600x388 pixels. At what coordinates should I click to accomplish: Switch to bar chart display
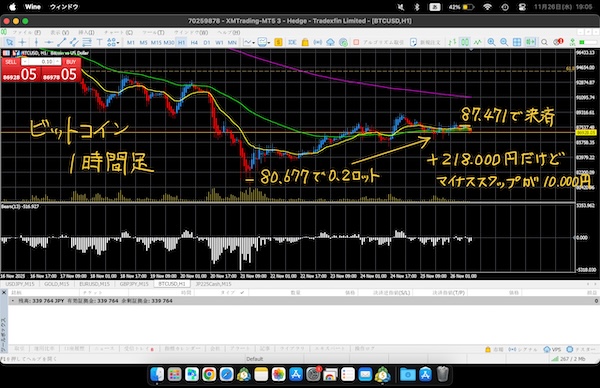[x=452, y=42]
